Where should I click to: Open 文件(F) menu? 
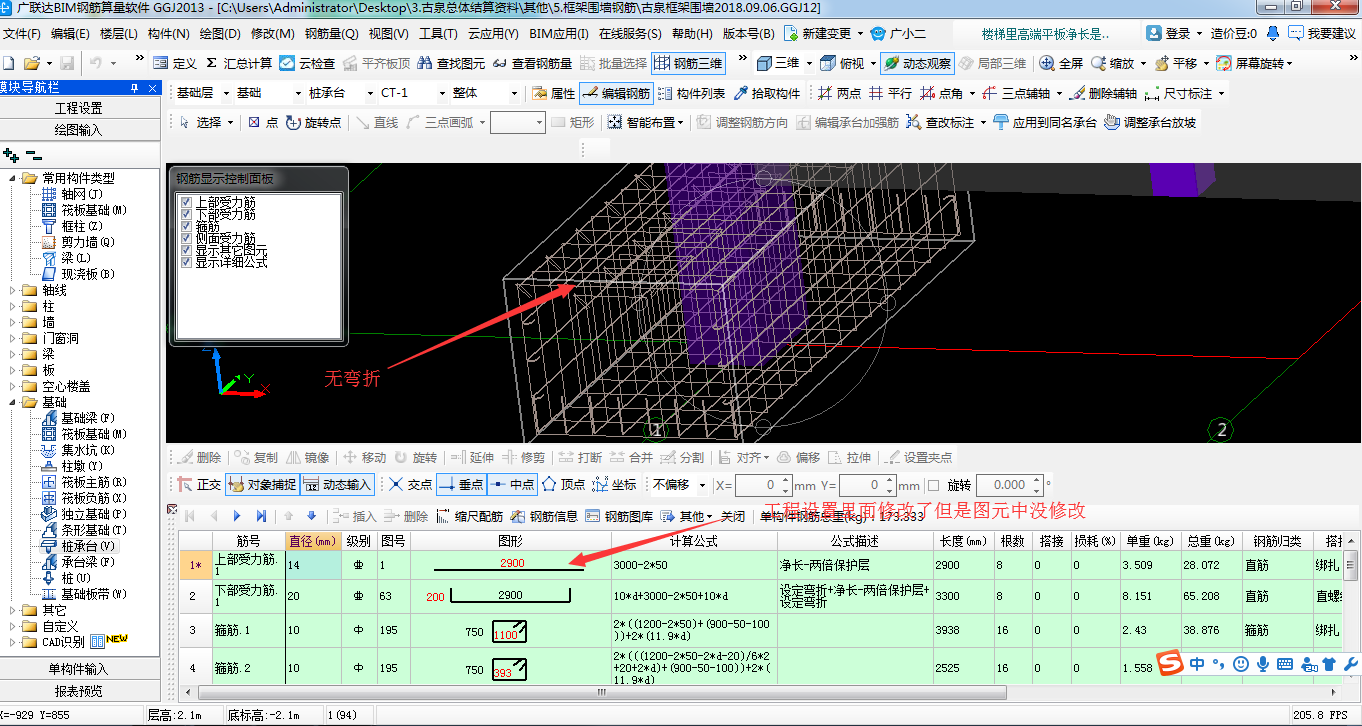point(23,33)
